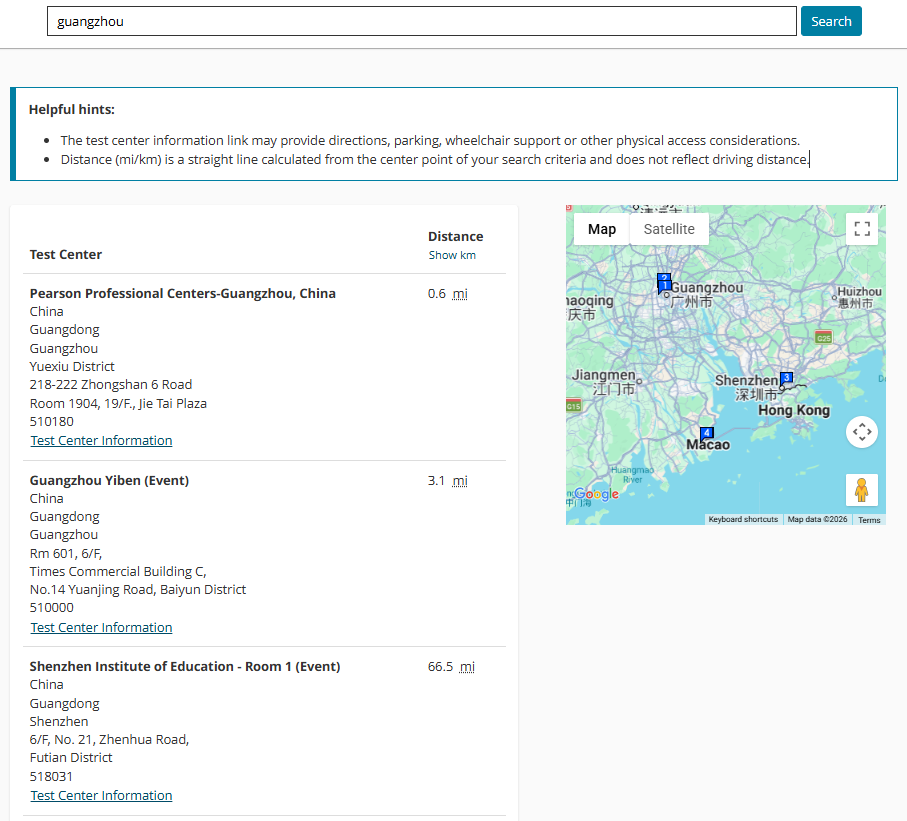Open Test Center Information for Pearson Guangzhou
Screen dimensions: 907x821
coord(101,440)
